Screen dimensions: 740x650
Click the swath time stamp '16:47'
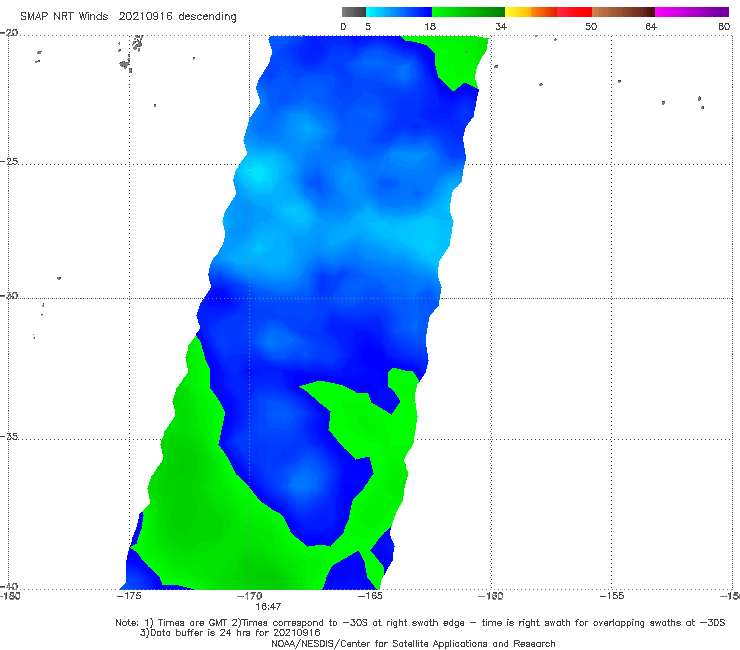coord(268,607)
